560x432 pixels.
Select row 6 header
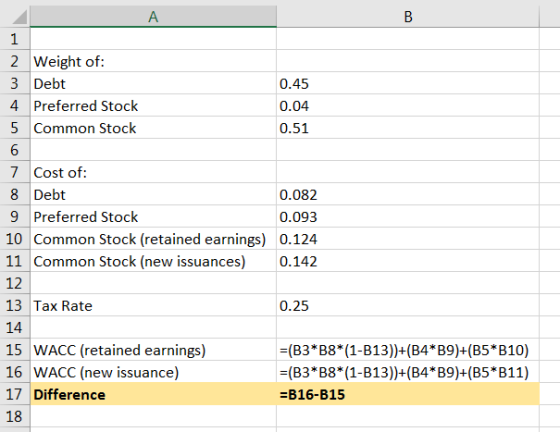tap(14, 150)
